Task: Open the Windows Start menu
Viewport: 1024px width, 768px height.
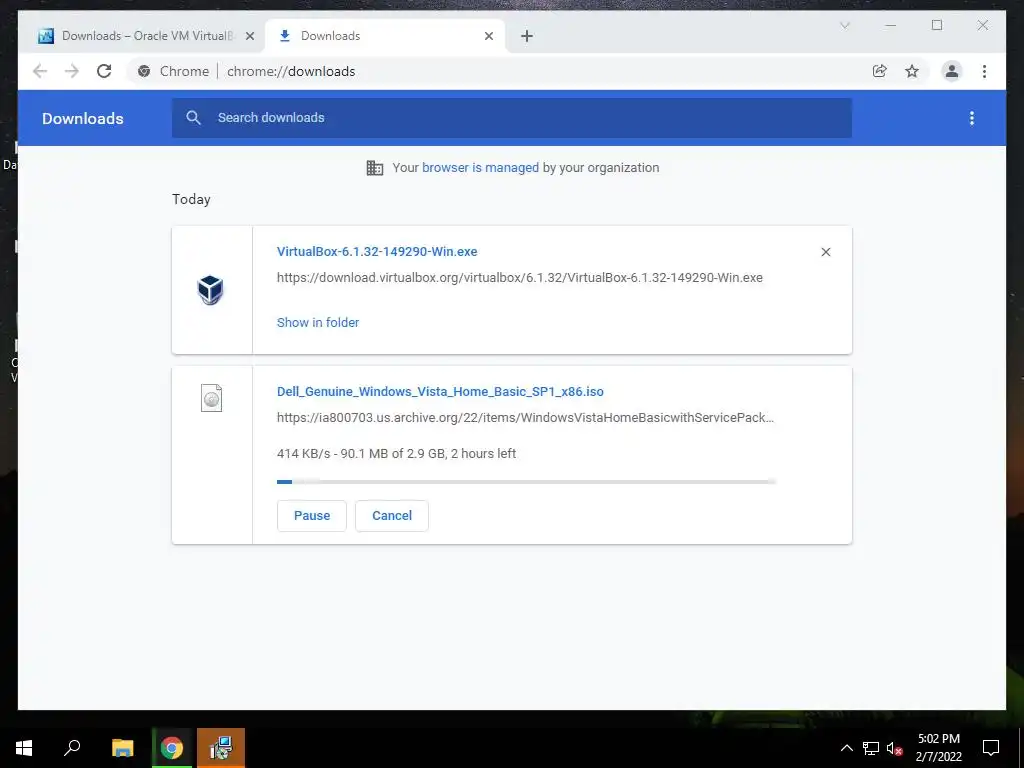Action: (x=24, y=748)
